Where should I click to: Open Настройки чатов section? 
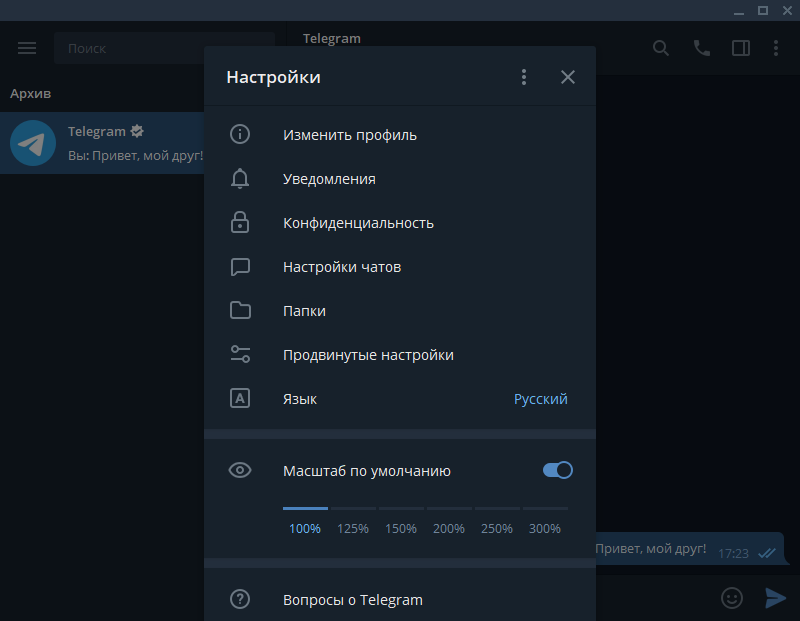(400, 266)
